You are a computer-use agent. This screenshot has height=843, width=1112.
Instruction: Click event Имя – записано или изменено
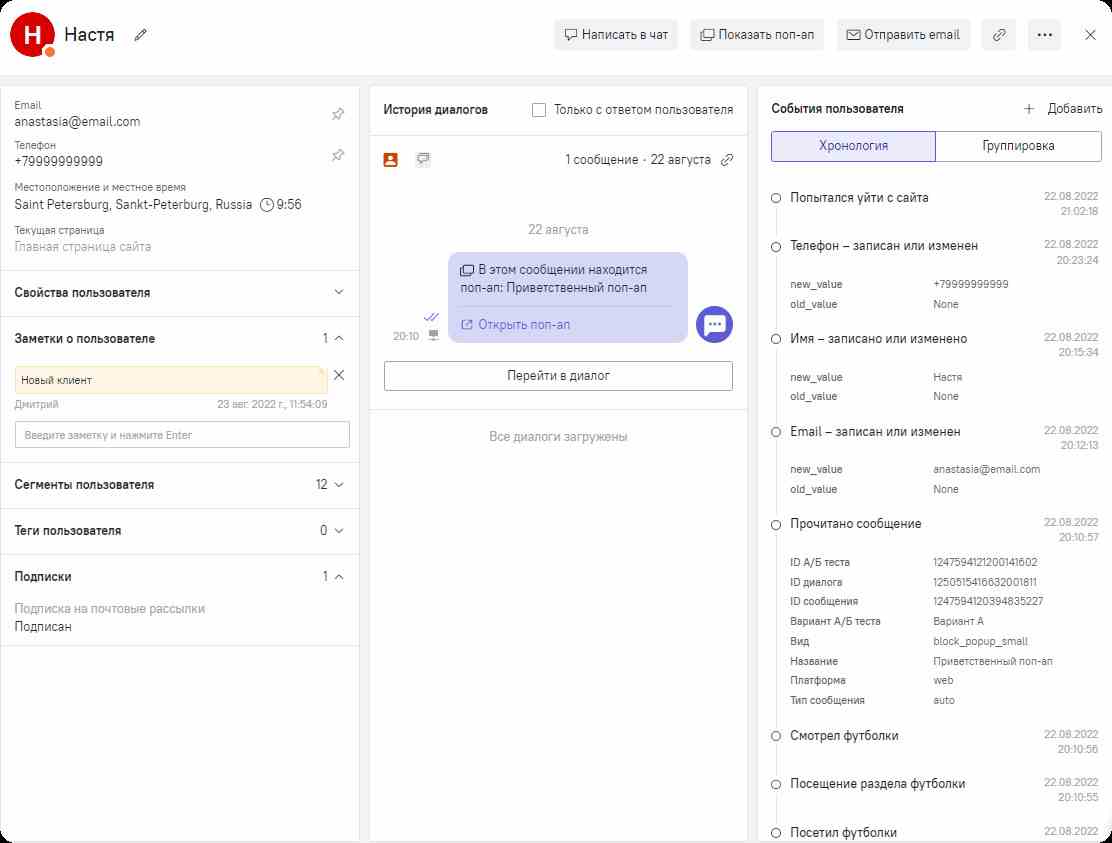(x=879, y=339)
